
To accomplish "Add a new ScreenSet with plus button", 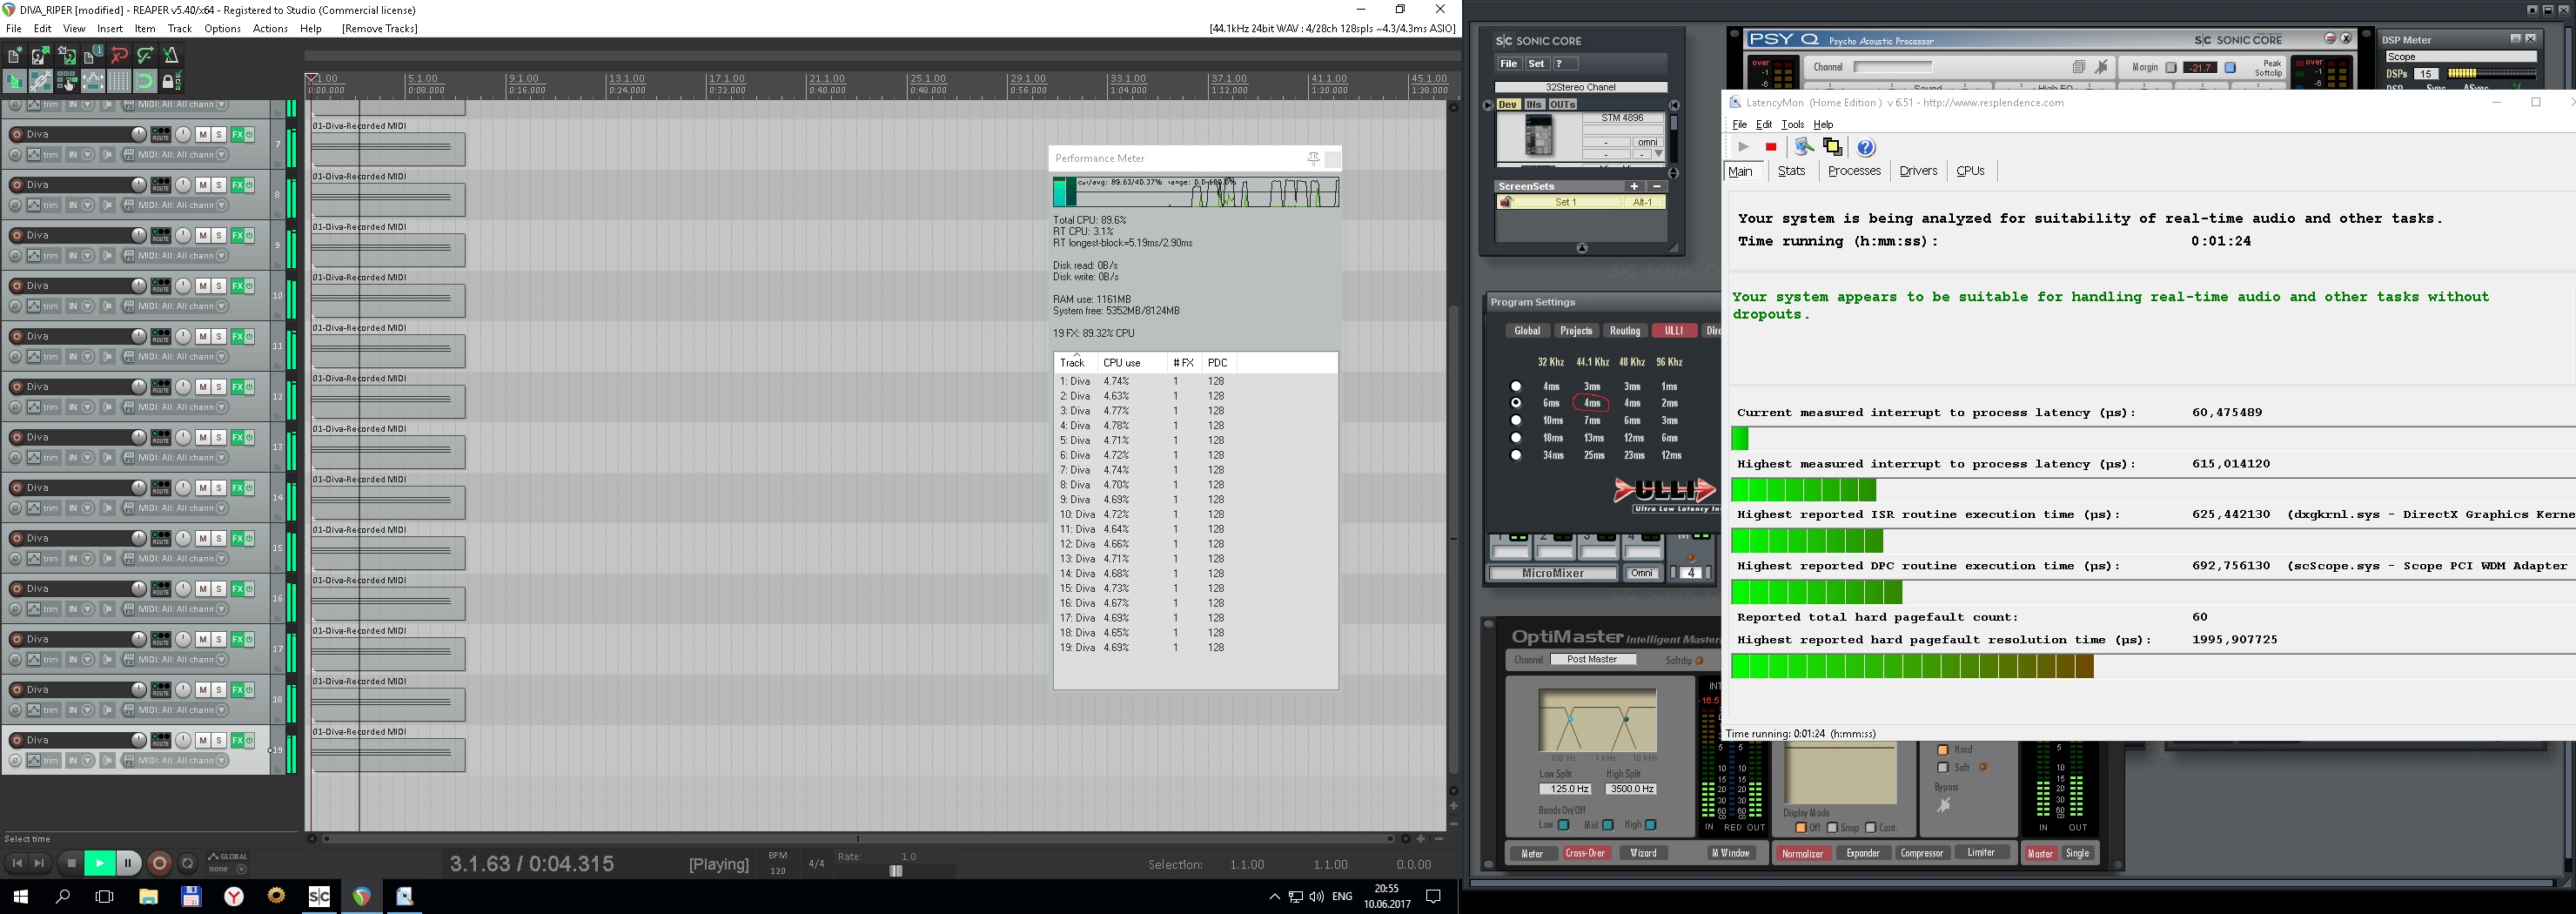I will point(1634,186).
